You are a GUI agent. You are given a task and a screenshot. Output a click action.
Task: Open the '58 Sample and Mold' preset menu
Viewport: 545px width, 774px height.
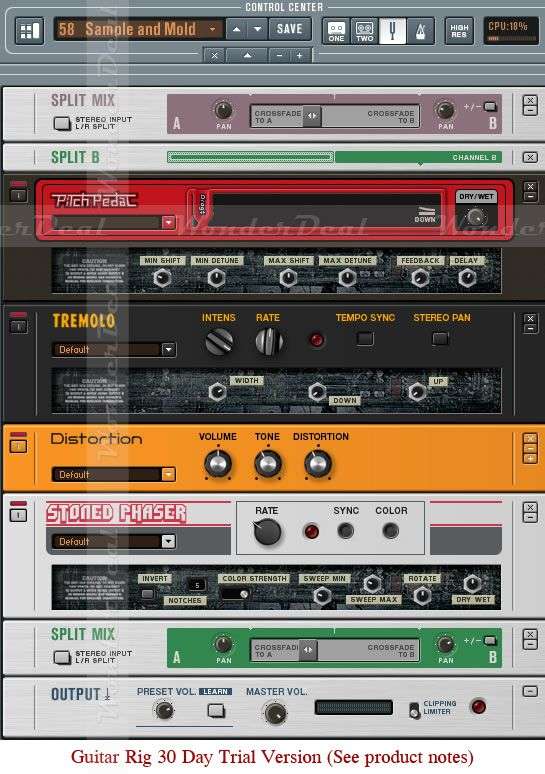pyautogui.click(x=139, y=29)
